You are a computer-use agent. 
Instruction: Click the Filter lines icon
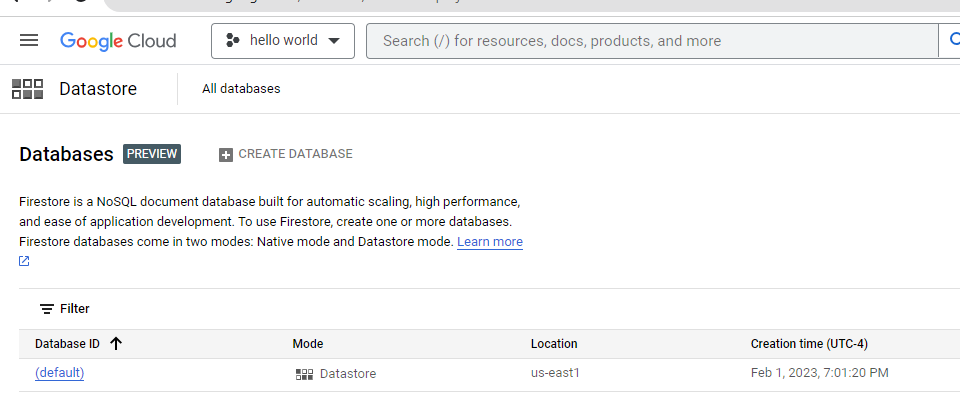tap(47, 309)
